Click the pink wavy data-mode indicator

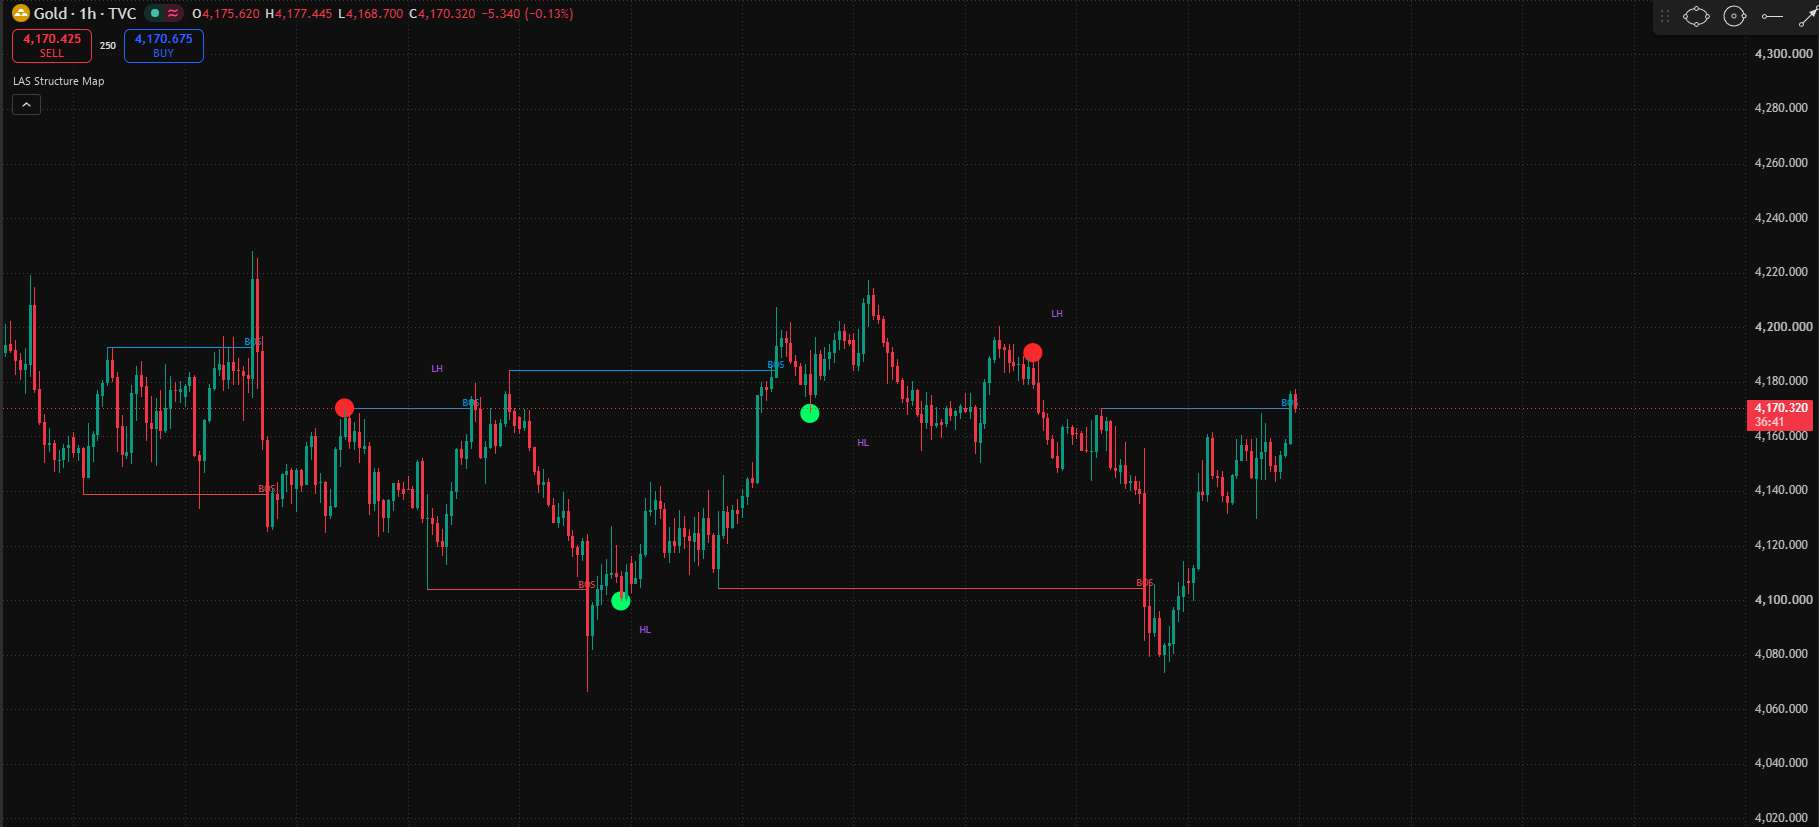(x=174, y=13)
